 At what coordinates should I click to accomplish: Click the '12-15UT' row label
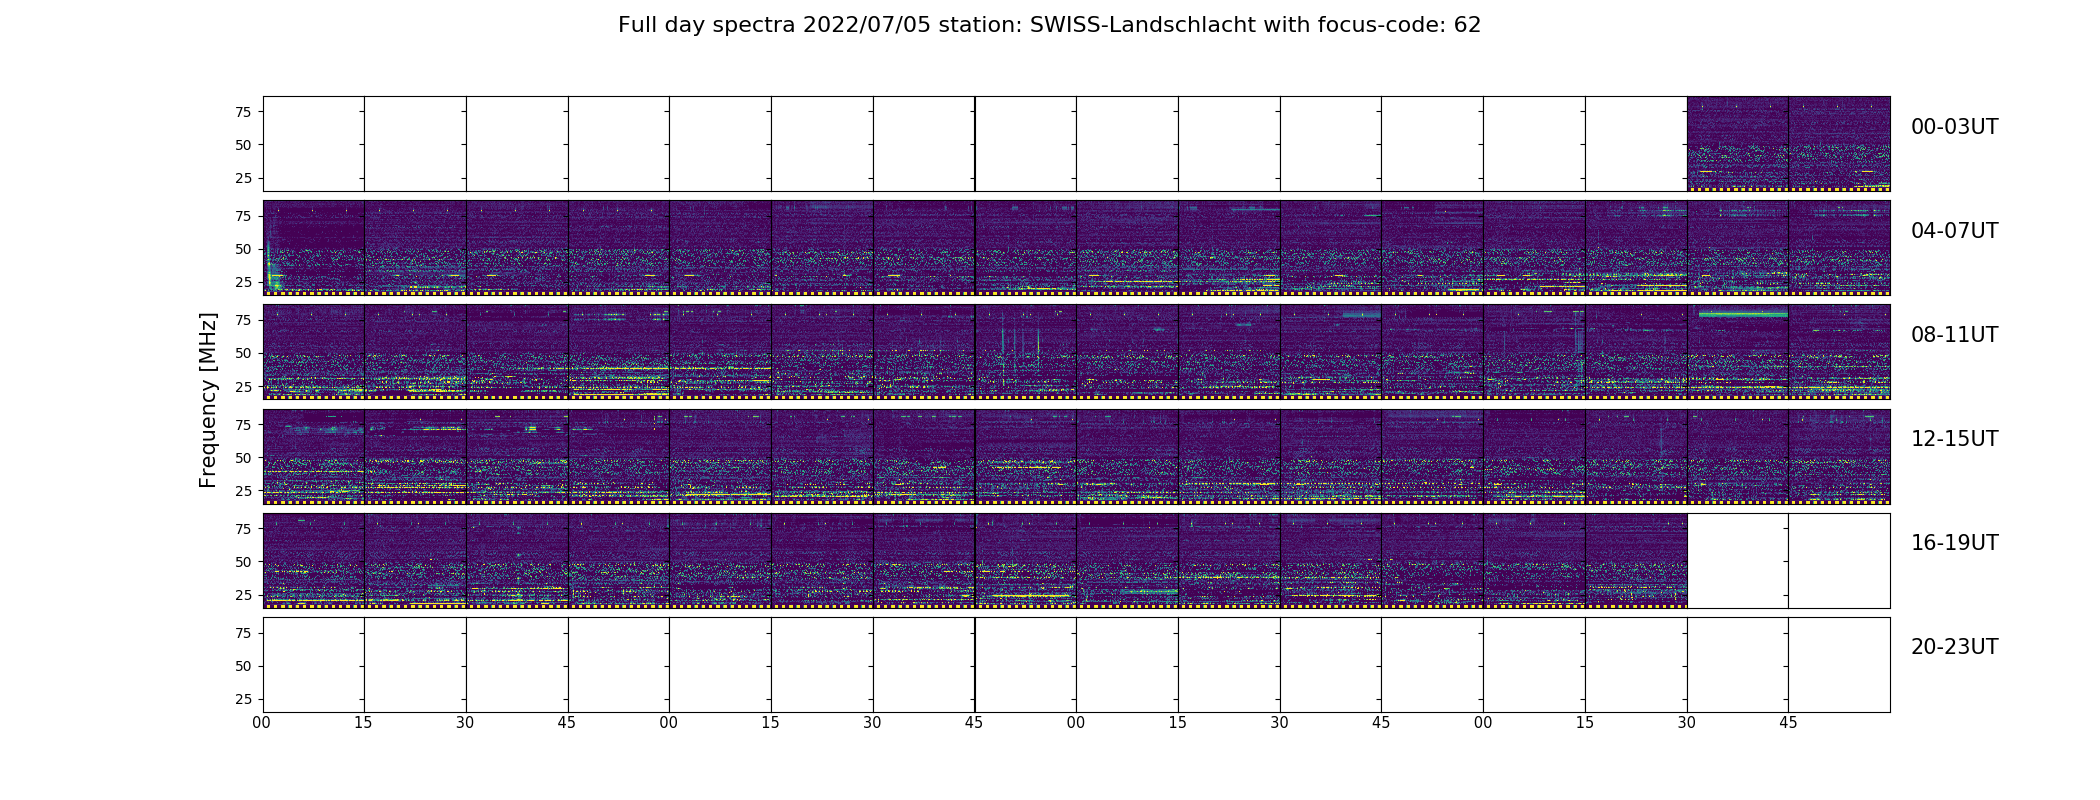point(1954,439)
